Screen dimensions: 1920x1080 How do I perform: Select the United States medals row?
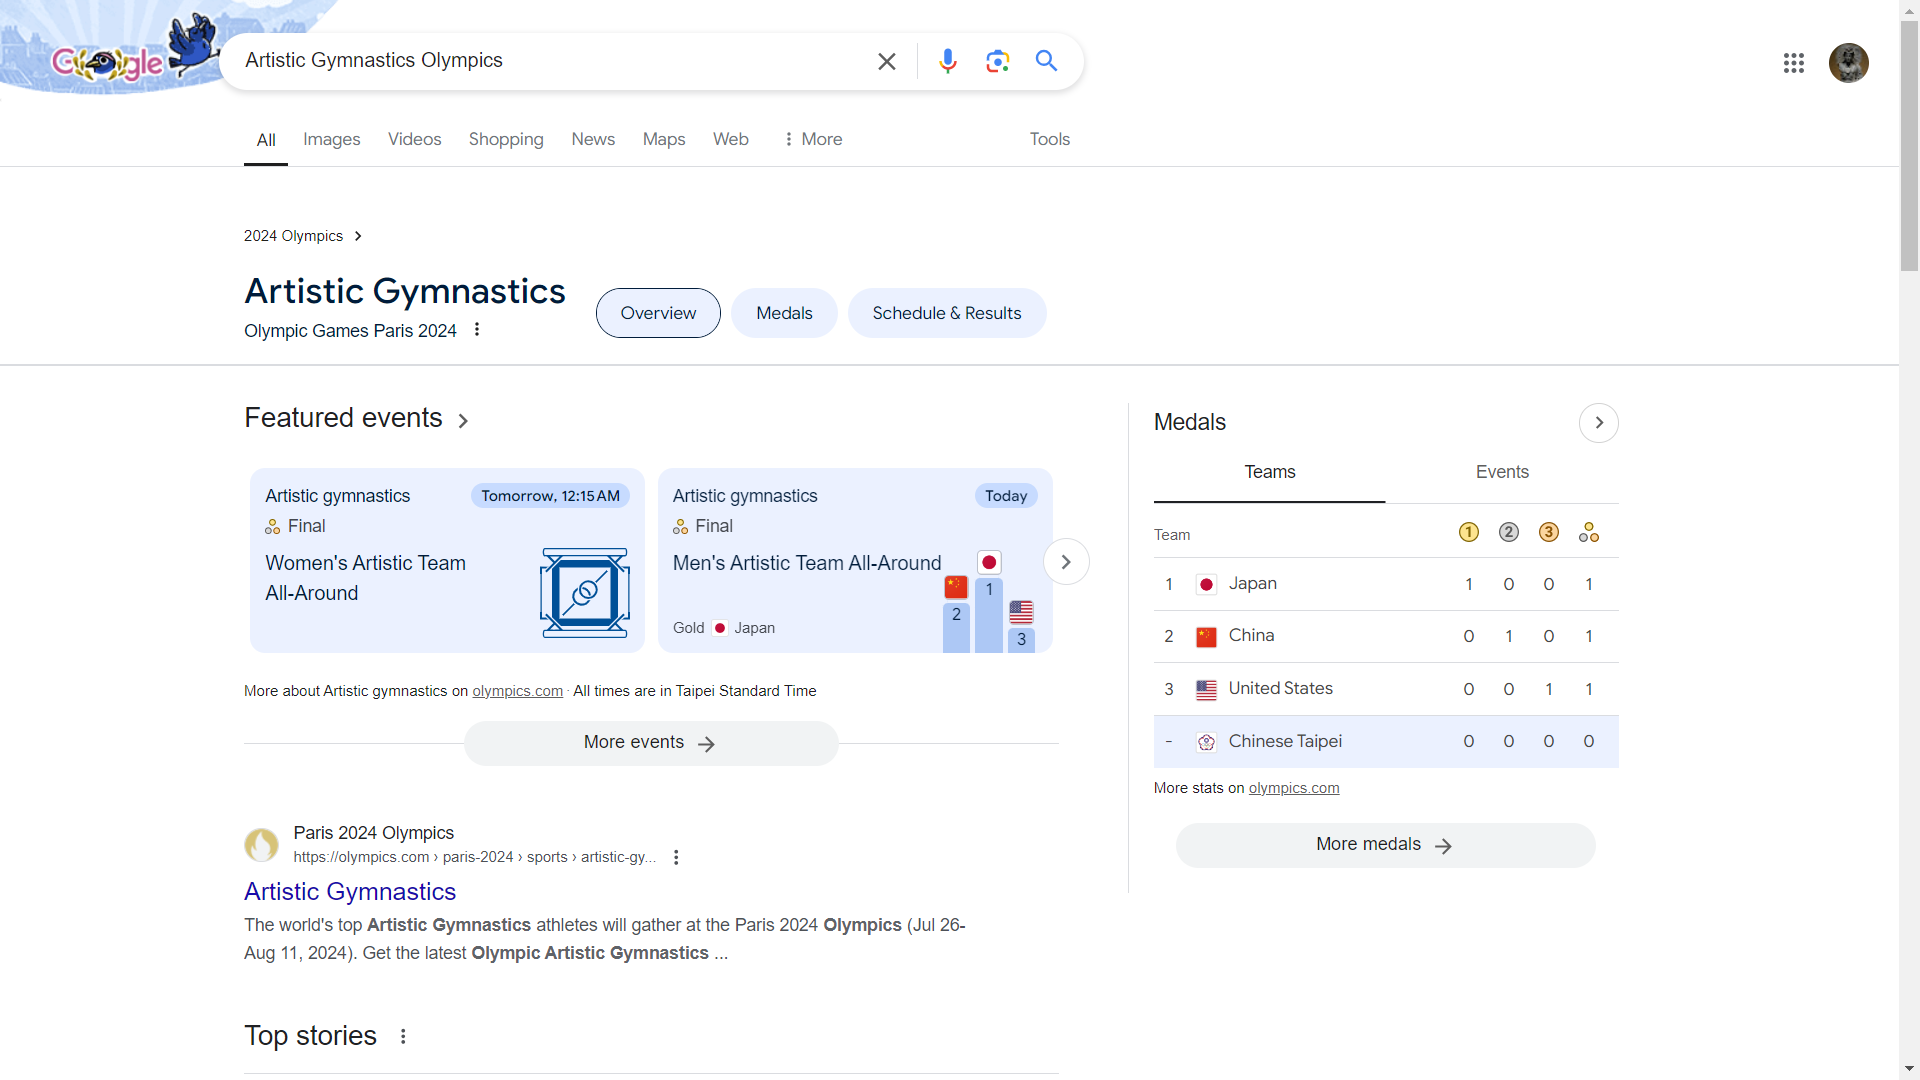coord(1386,689)
